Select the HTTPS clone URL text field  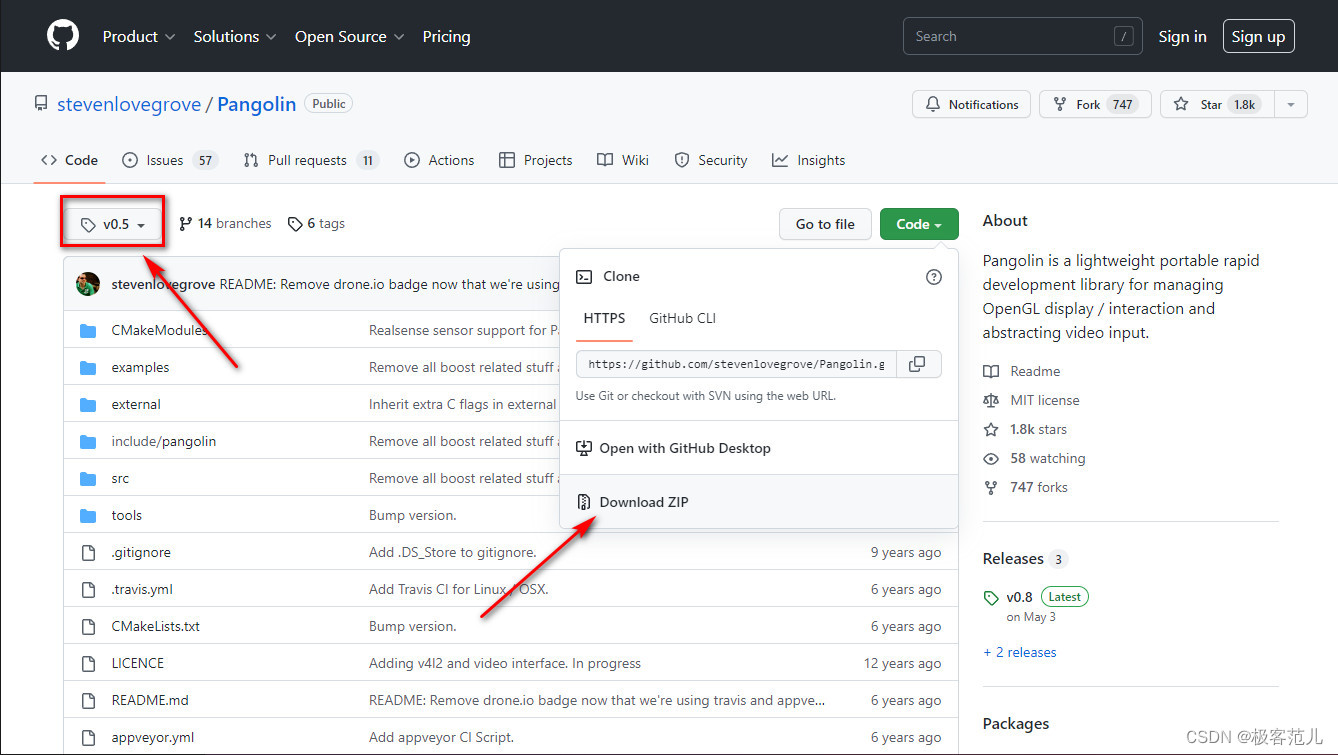pos(736,364)
